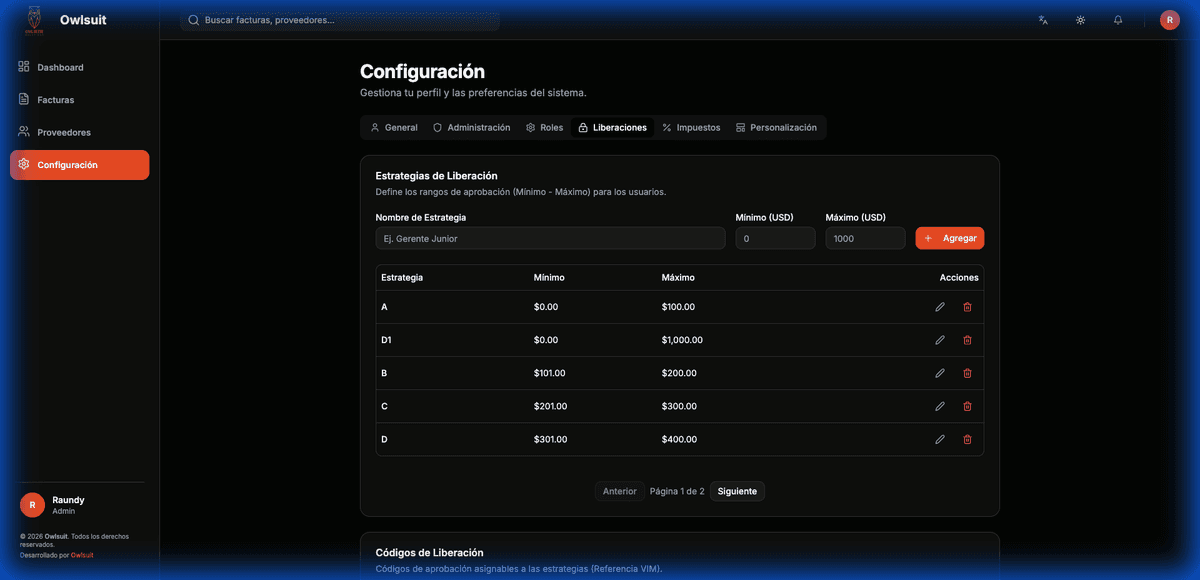The width and height of the screenshot is (1200, 580).
Task: Click the search magnifier icon
Action: (193, 19)
